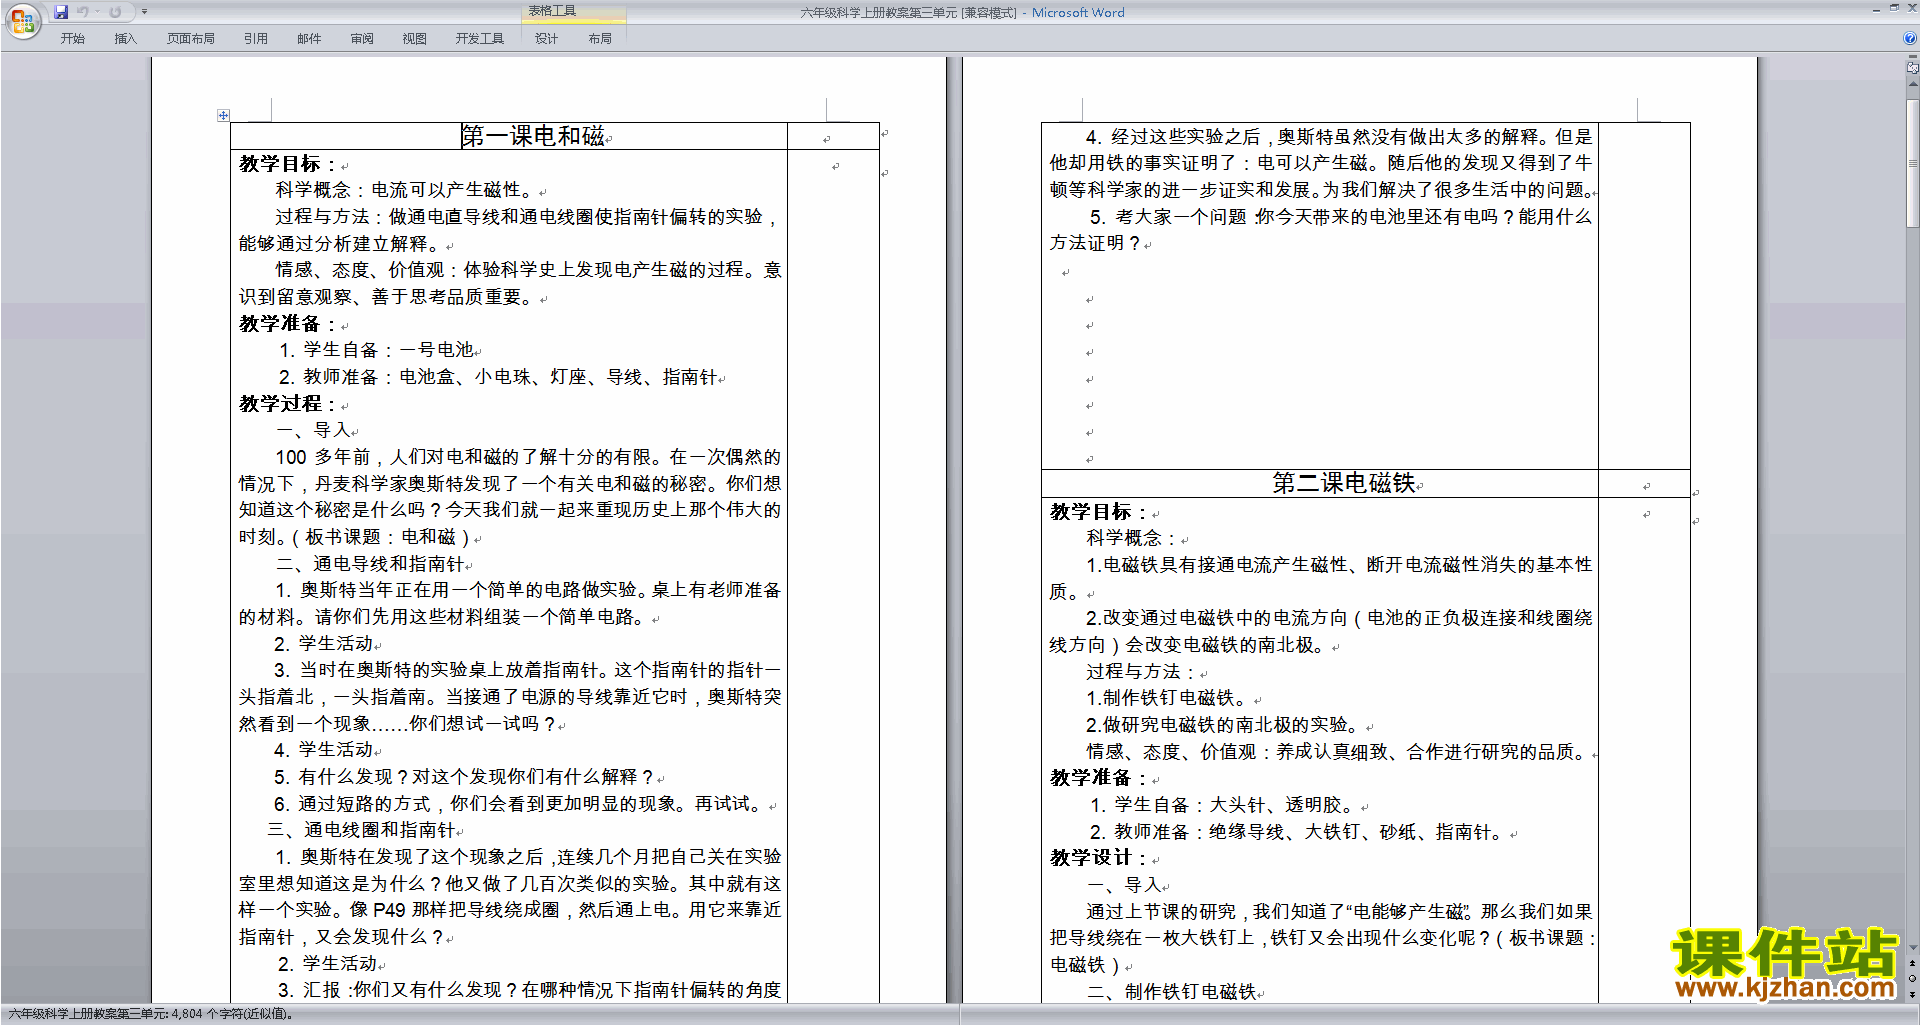Screen dimensions: 1920x1025
Task: Click empty cell right of 第二课电磁铁
Action: [x=1644, y=483]
